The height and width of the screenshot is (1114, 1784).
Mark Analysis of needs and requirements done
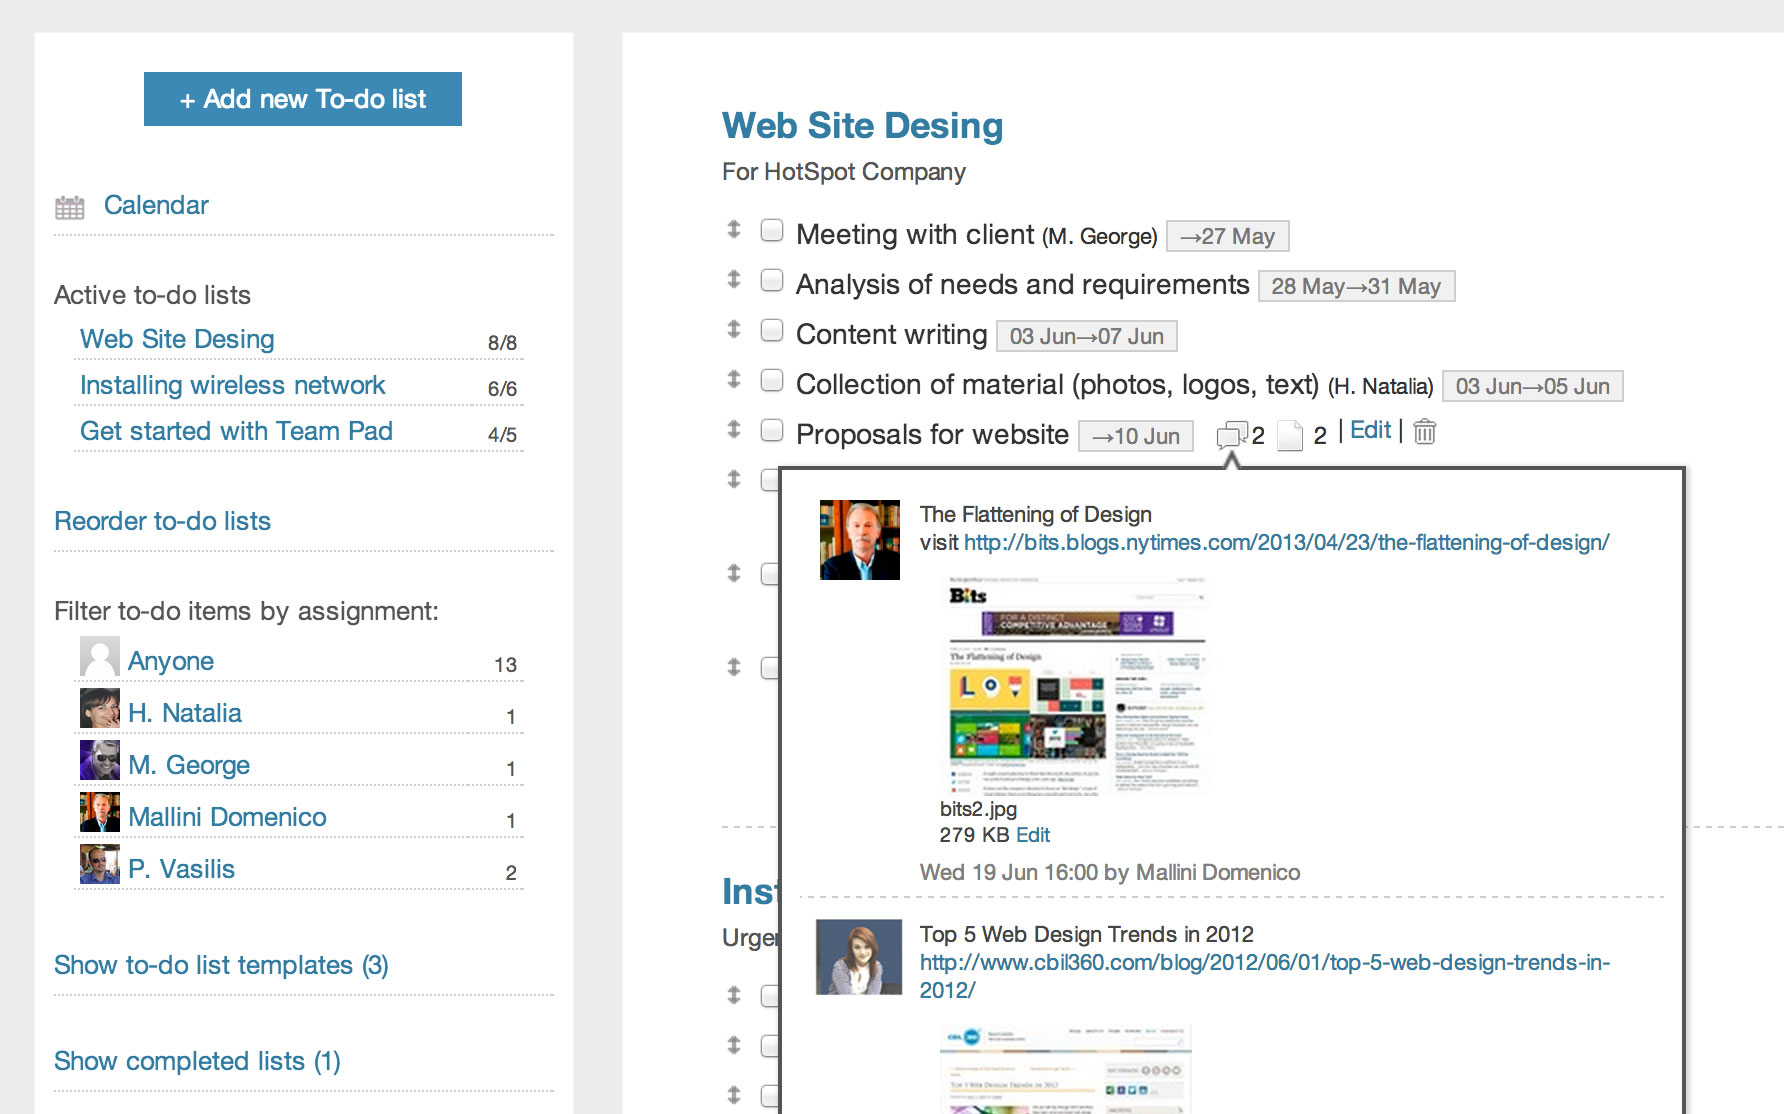coord(772,281)
